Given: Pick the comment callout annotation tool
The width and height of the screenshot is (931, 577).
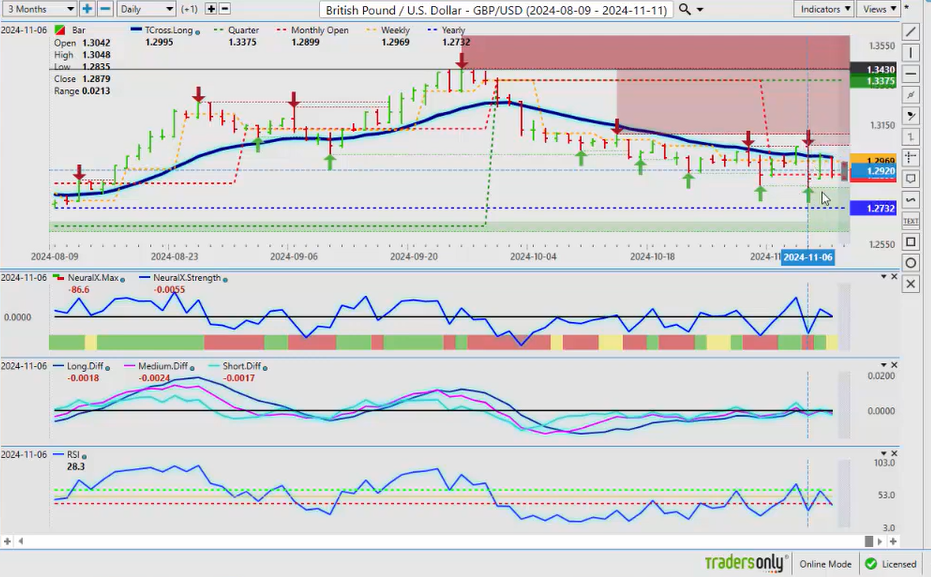Looking at the screenshot, I should pos(911,179).
